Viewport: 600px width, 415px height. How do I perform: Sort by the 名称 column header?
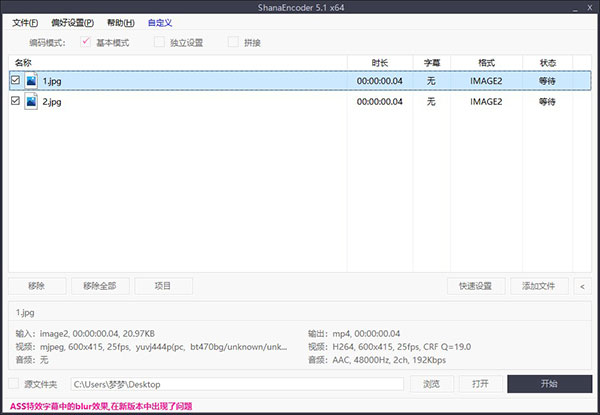[178, 63]
